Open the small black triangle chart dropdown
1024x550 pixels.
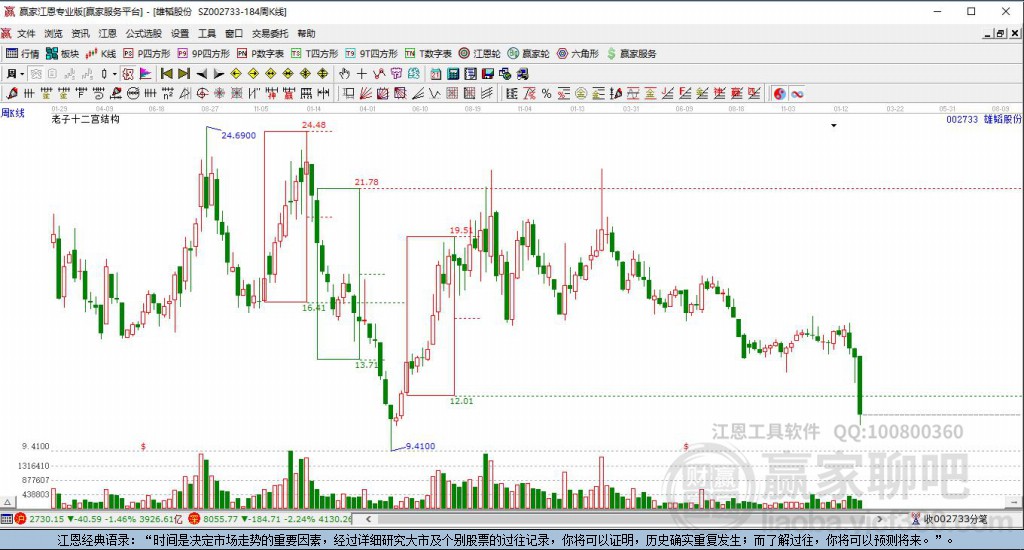(833, 125)
